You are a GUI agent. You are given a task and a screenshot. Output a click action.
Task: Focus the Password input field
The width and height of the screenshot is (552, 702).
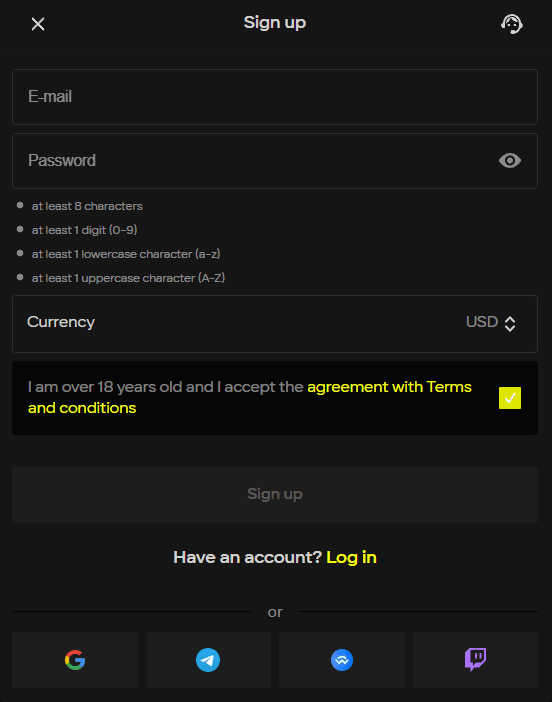[275, 161]
